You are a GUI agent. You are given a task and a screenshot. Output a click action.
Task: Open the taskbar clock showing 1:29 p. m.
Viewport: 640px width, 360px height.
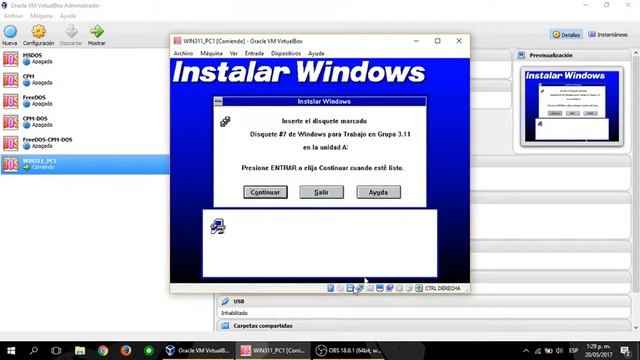(598, 351)
